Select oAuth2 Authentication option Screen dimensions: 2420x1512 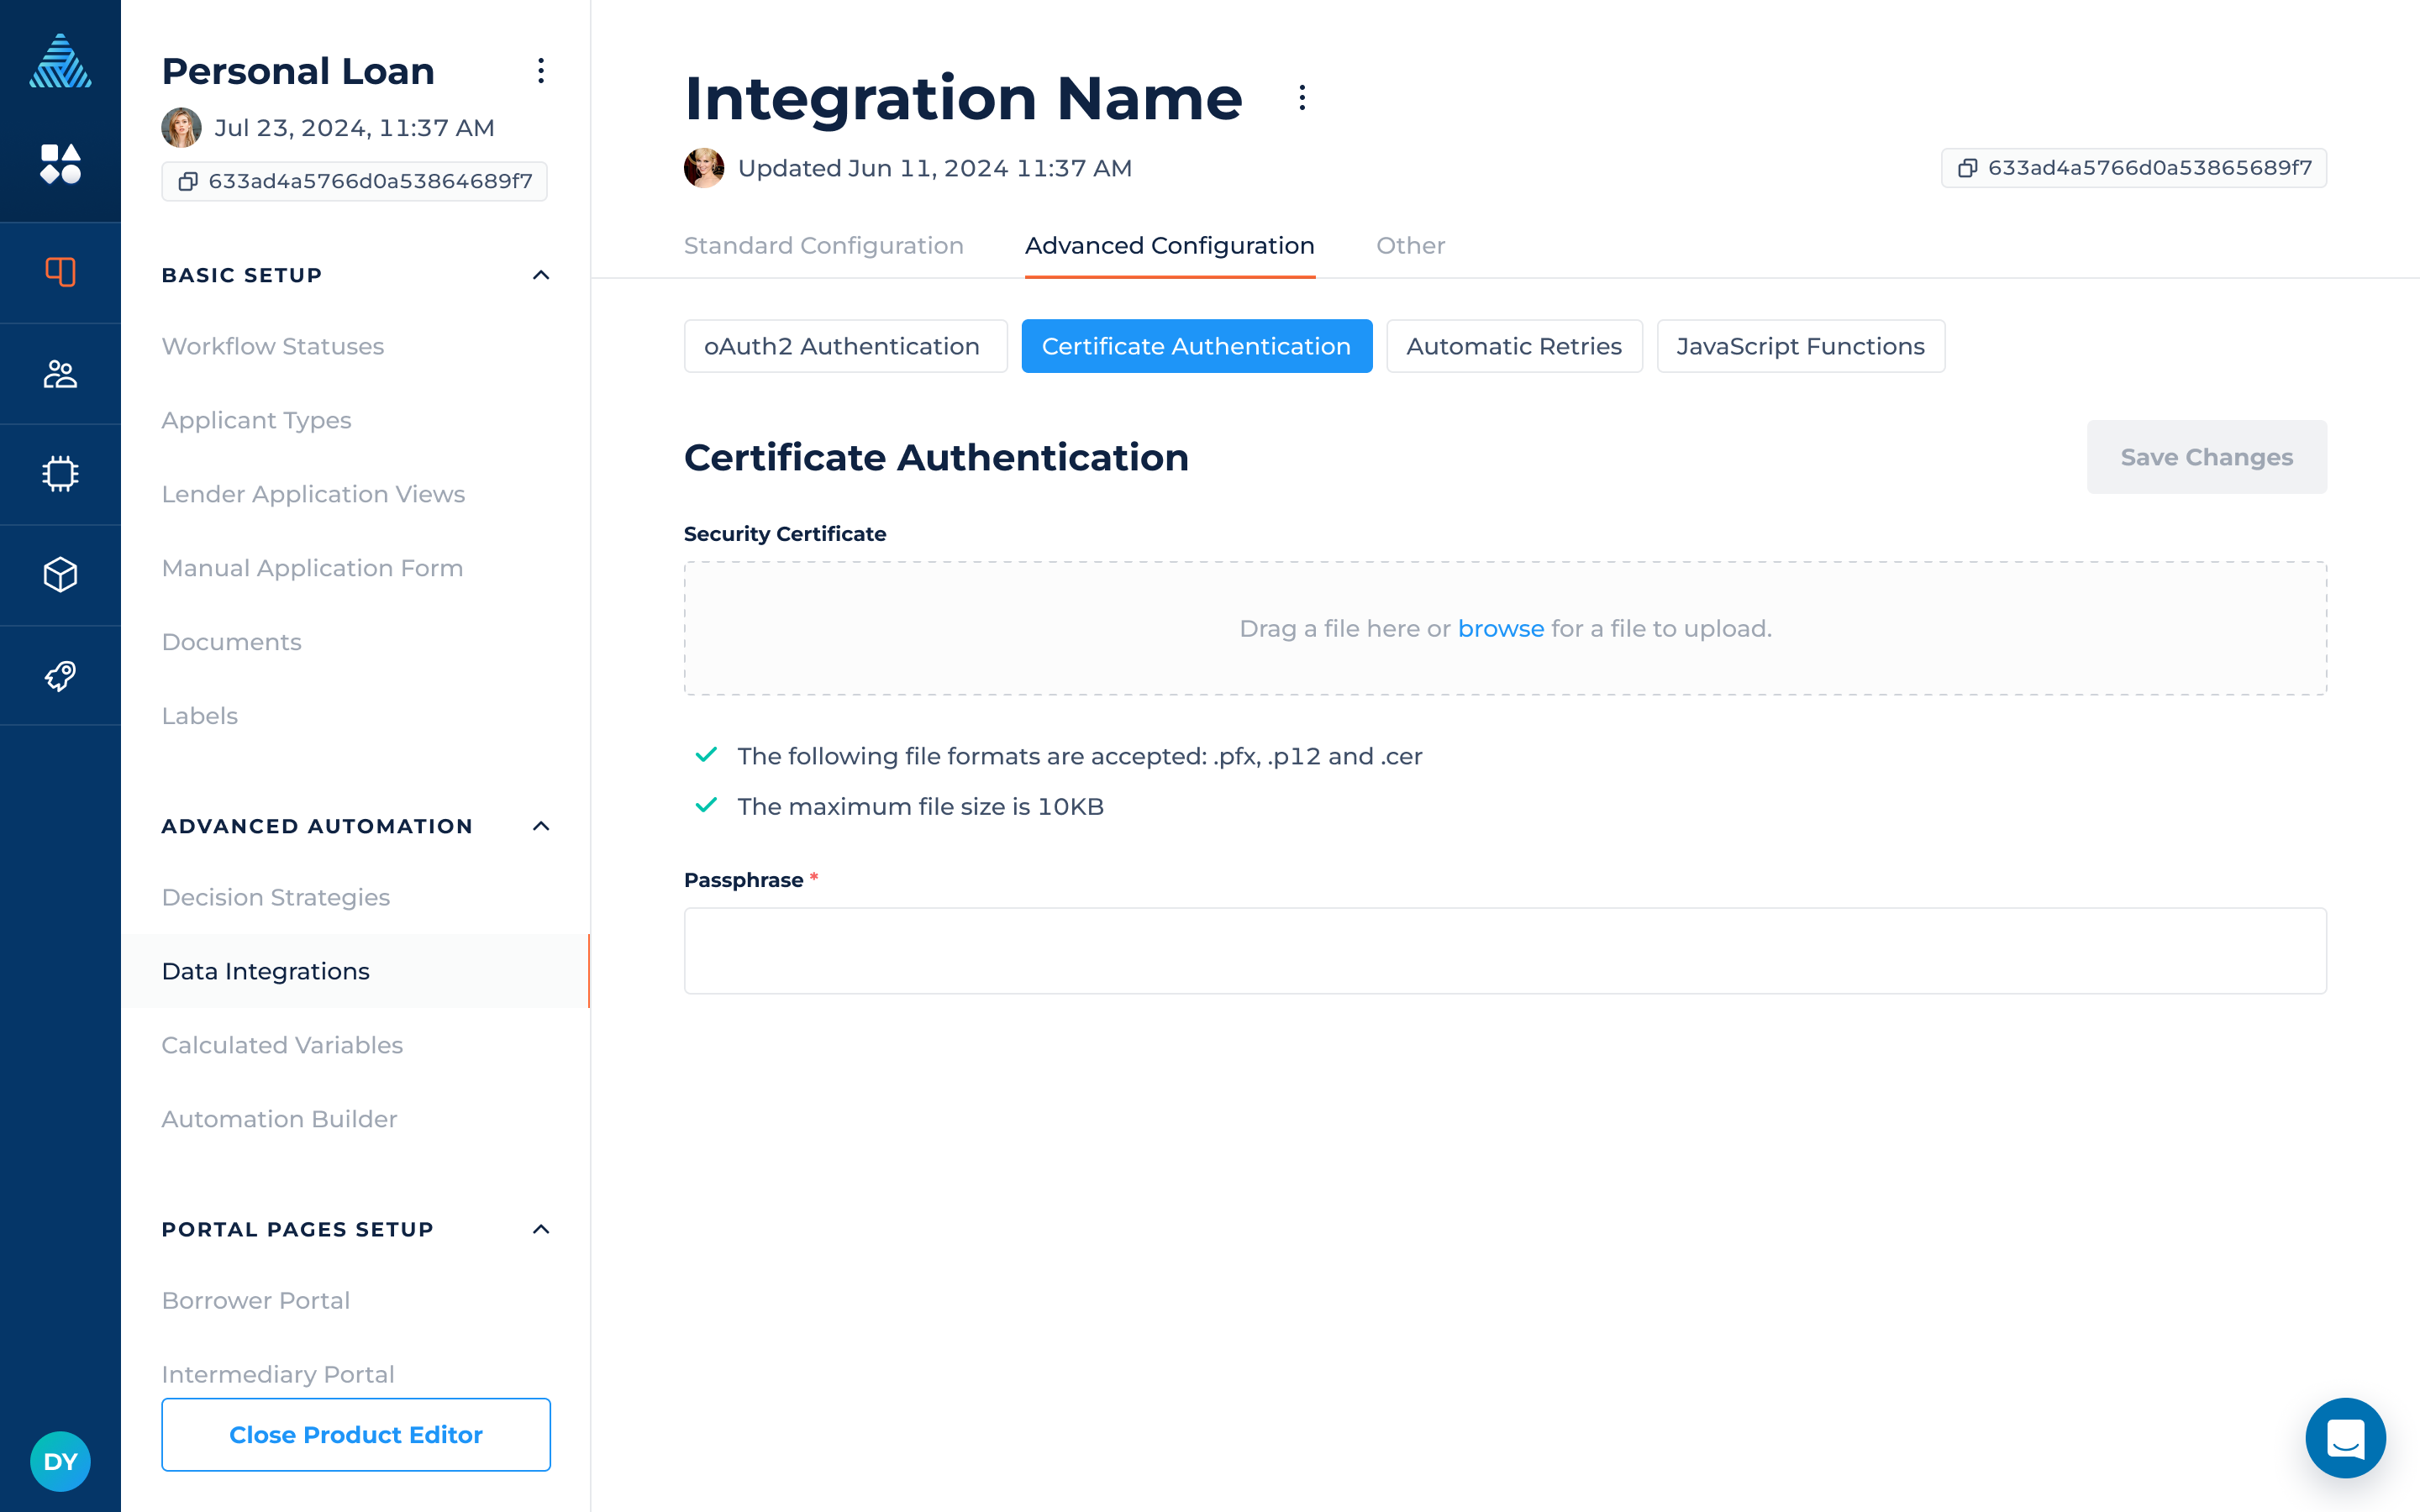click(844, 346)
